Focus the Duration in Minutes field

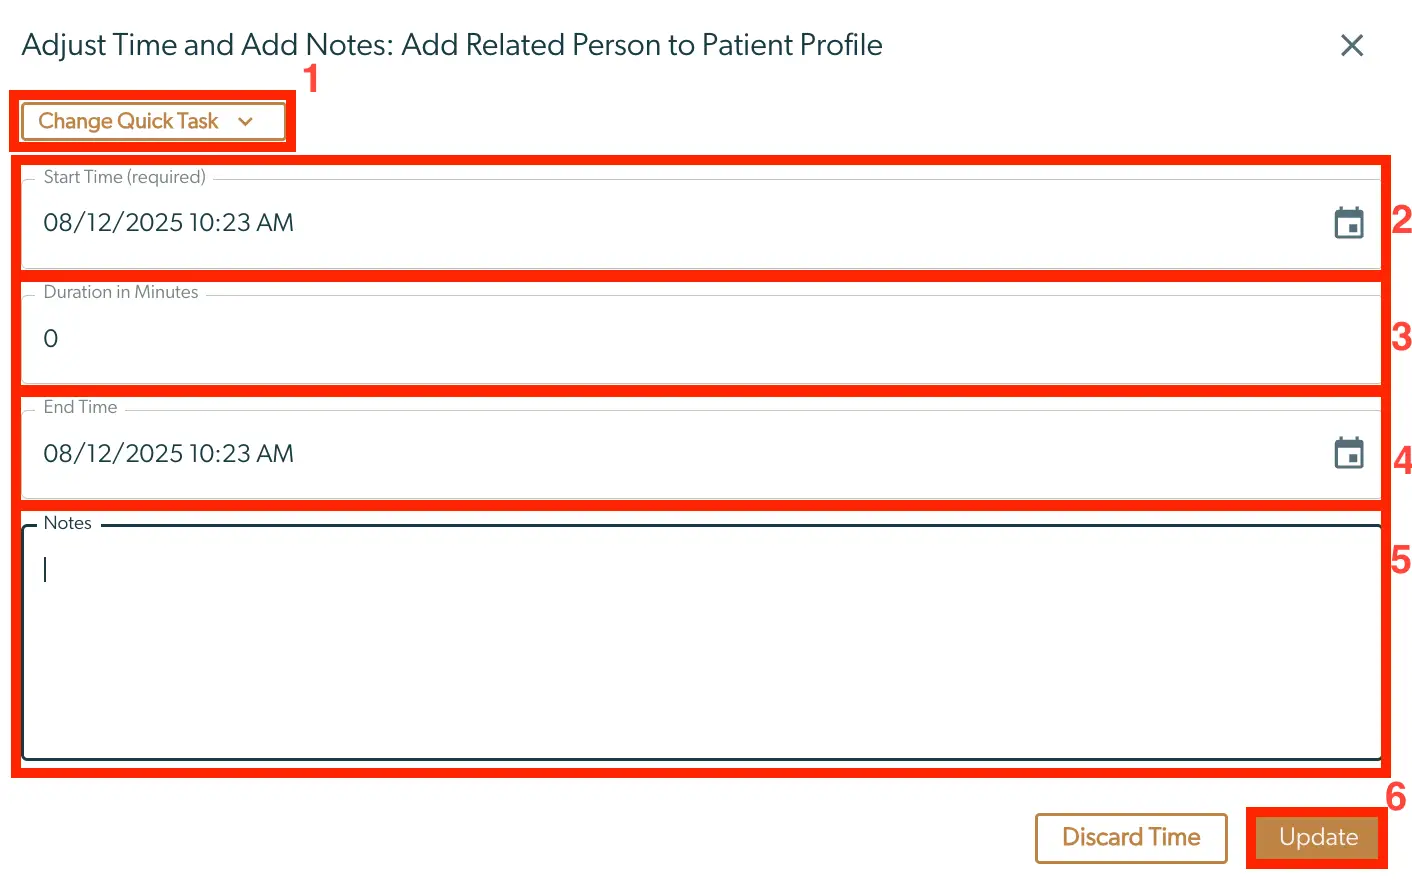pyautogui.click(x=400, y=338)
